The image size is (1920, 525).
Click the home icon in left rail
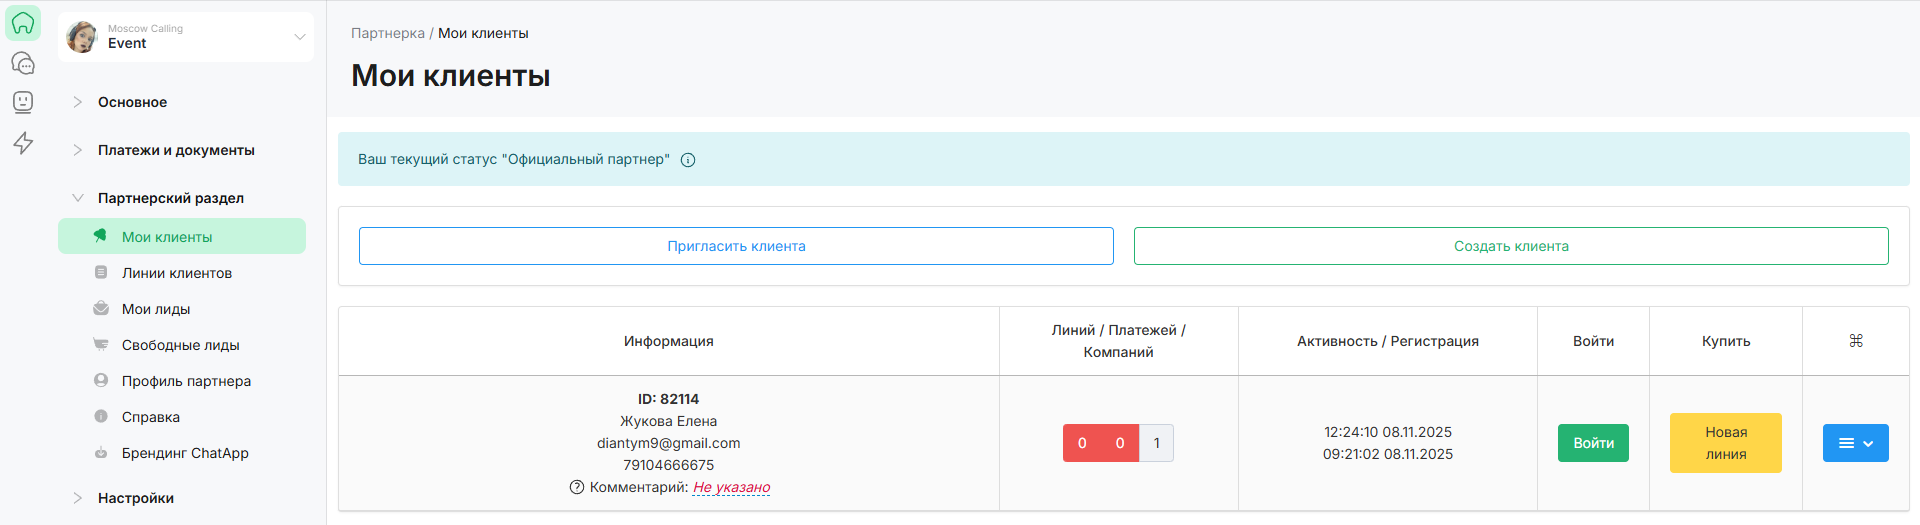[x=23, y=23]
